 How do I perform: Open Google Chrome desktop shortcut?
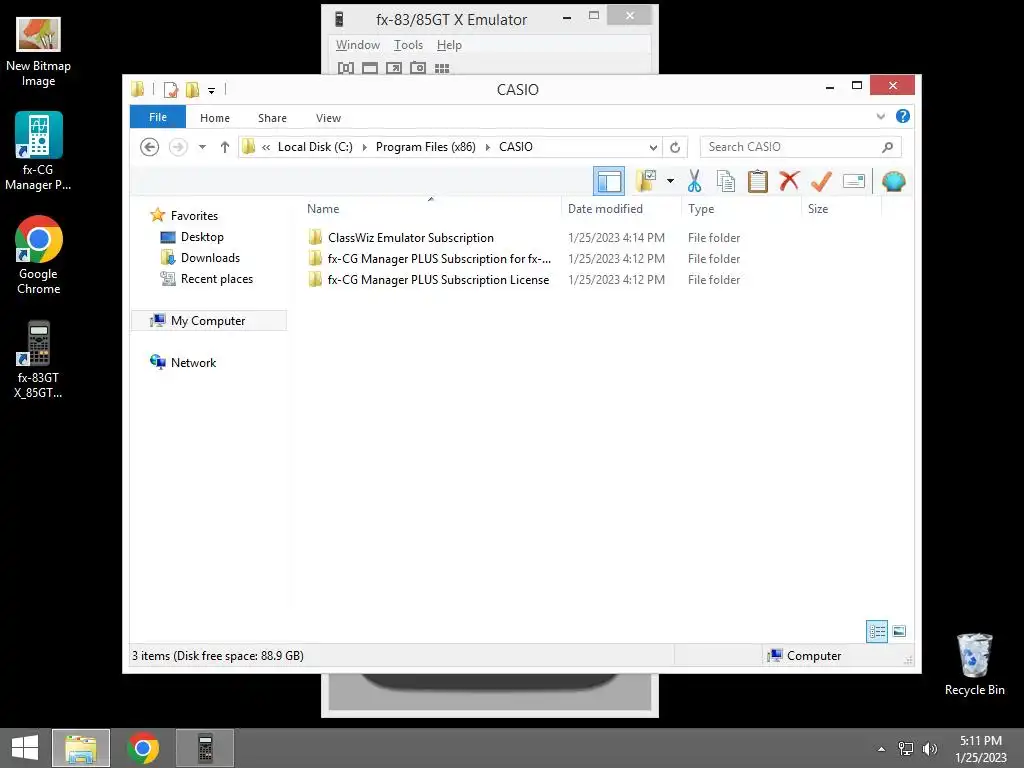point(39,255)
